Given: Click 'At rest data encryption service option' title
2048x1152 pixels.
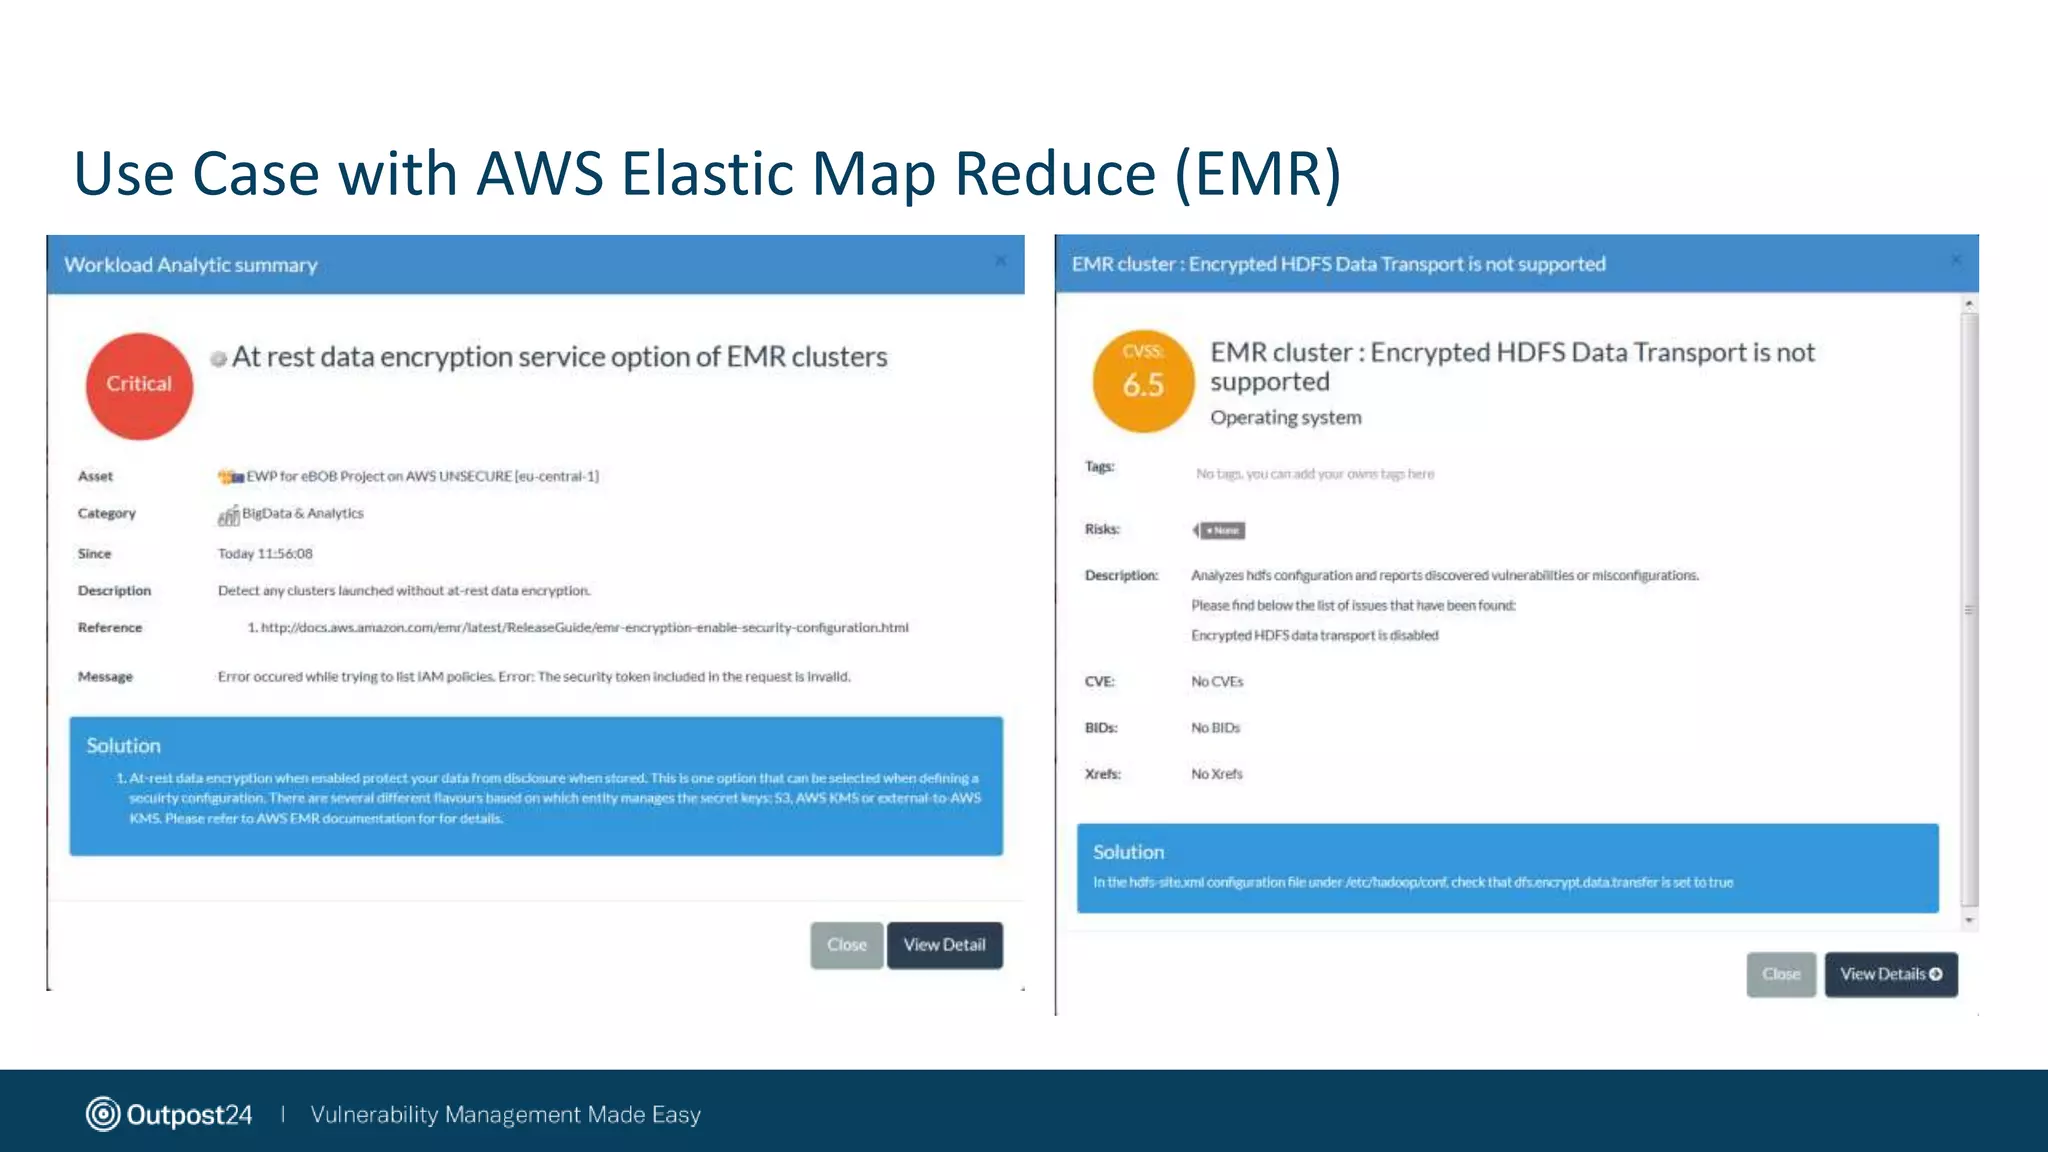Looking at the screenshot, I should point(560,357).
